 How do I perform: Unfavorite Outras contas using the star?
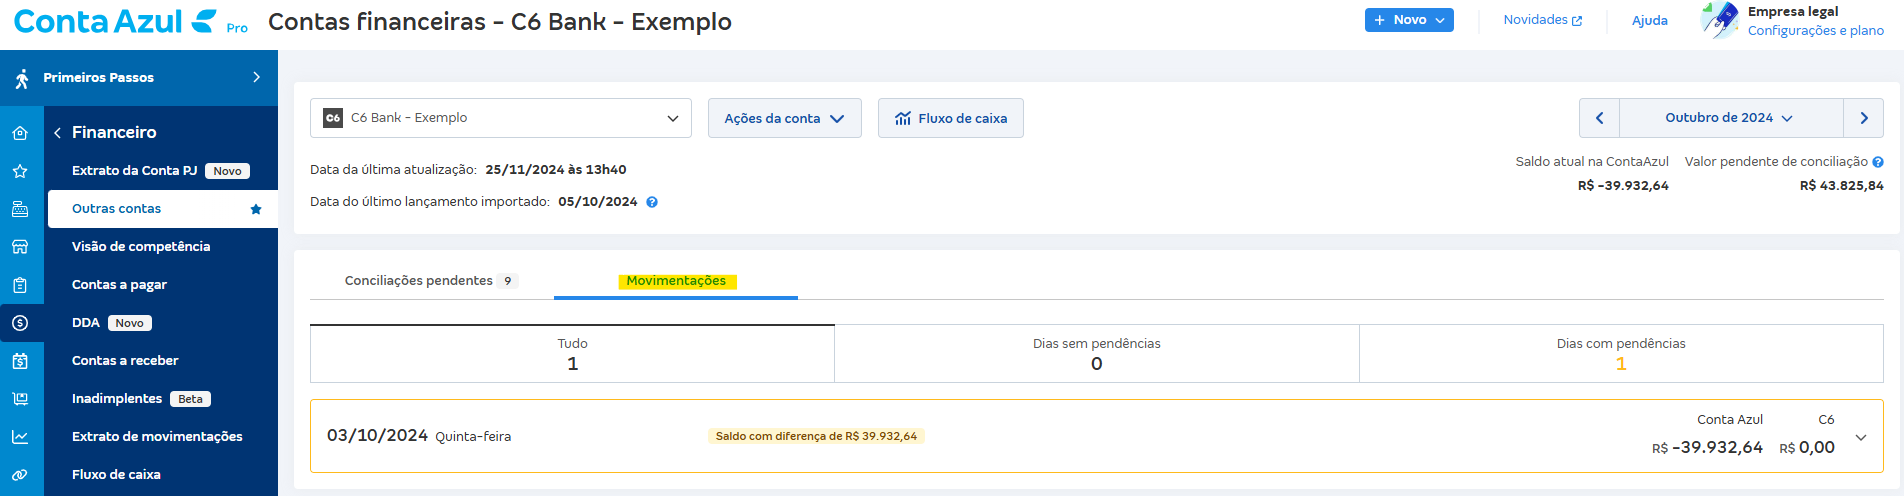pyautogui.click(x=256, y=209)
